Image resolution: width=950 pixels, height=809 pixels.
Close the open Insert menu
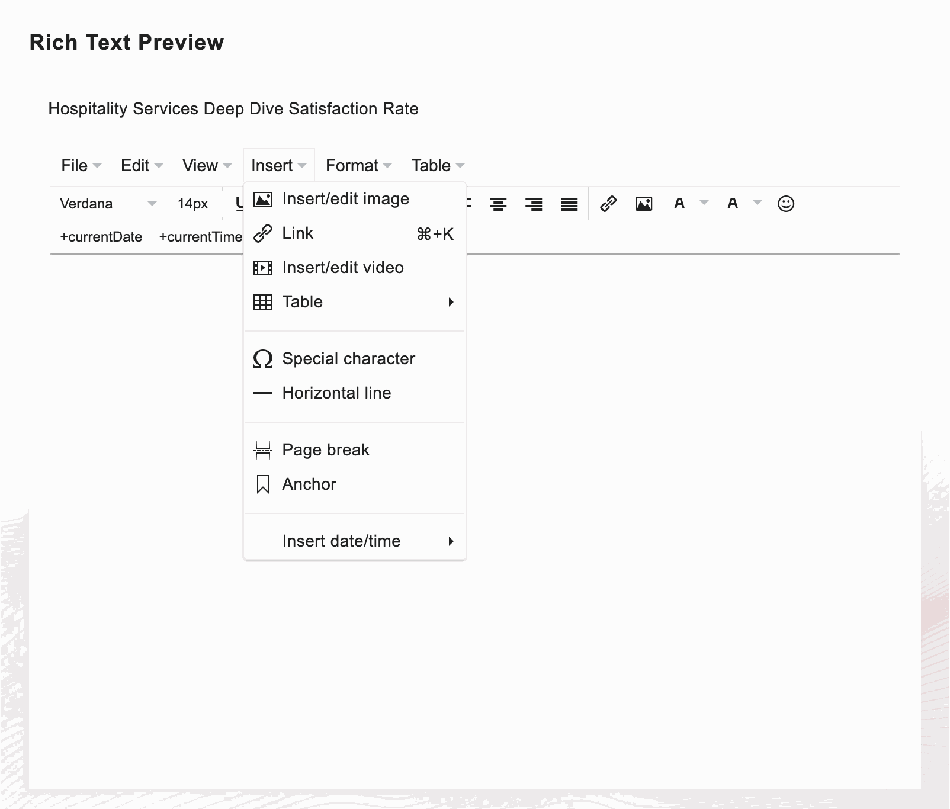(x=279, y=165)
